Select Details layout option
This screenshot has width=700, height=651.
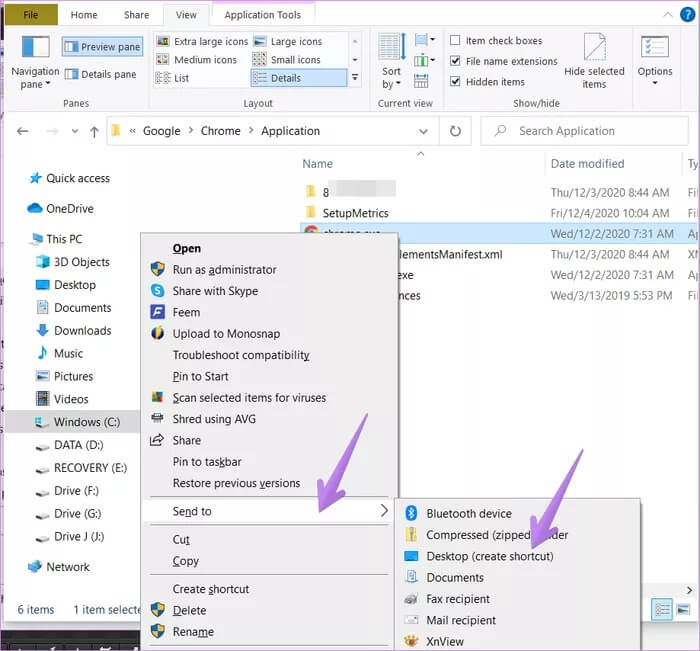click(x=298, y=78)
